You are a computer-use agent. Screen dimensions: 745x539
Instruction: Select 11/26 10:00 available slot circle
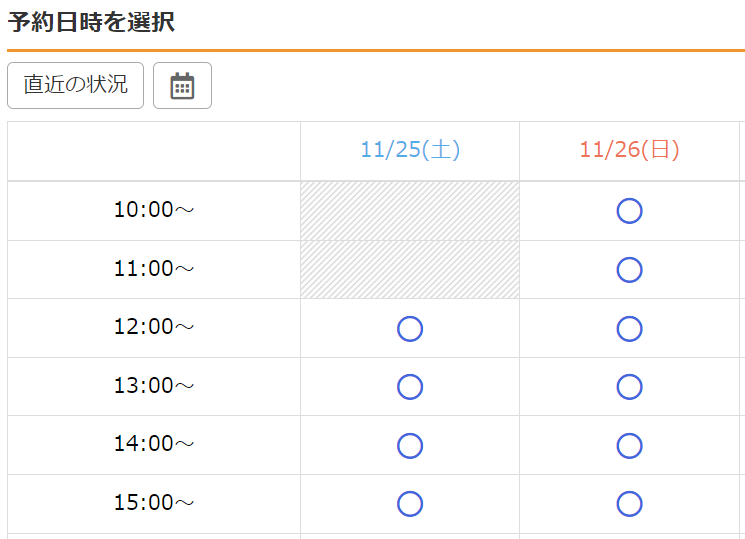[630, 211]
